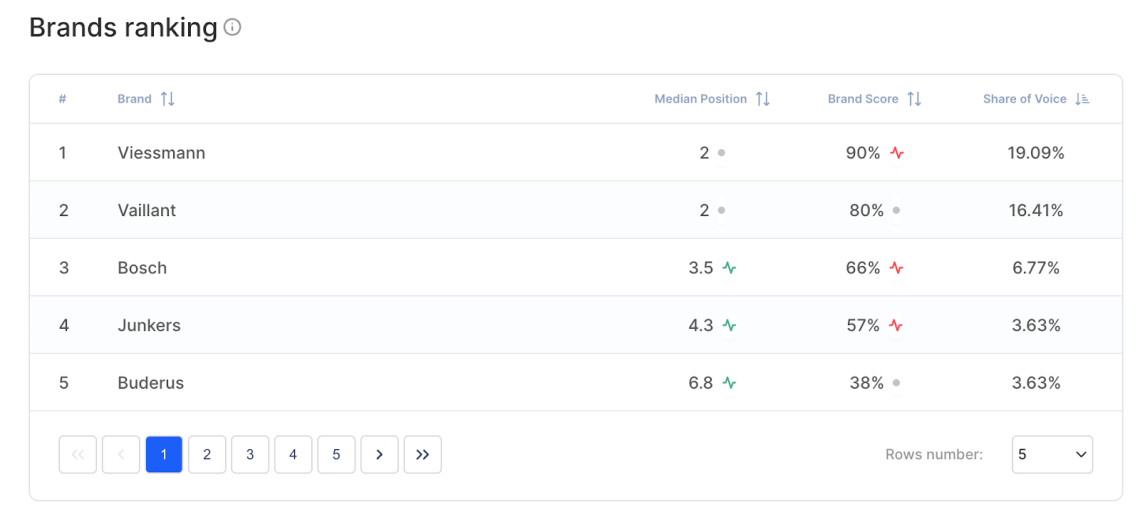Click Junkers' red Brand Score trend icon
The image size is (1140, 527).
[x=897, y=326]
